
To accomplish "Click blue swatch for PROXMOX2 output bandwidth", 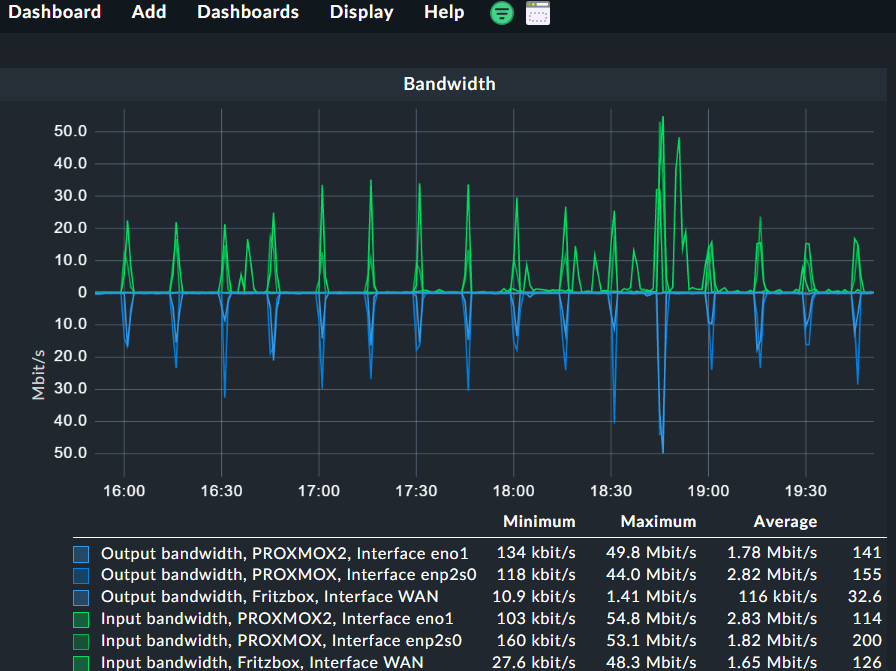I will [x=82, y=553].
